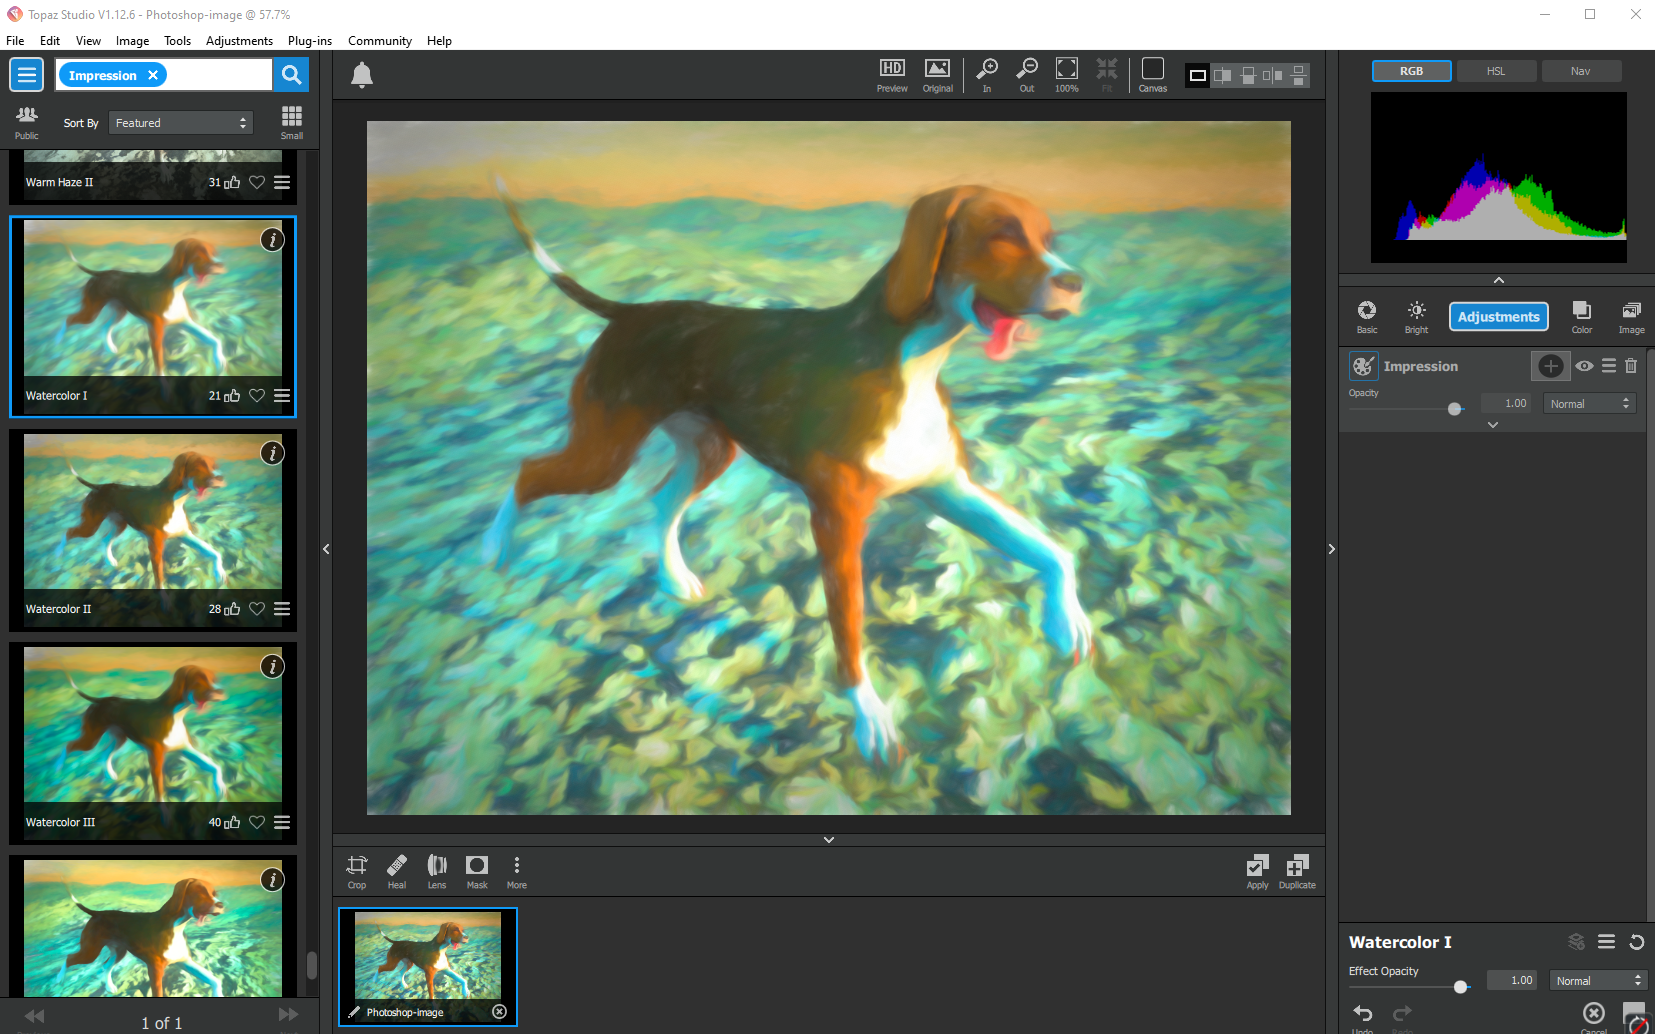Zoom Out of the canvas
Image resolution: width=1655 pixels, height=1034 pixels.
1027,75
